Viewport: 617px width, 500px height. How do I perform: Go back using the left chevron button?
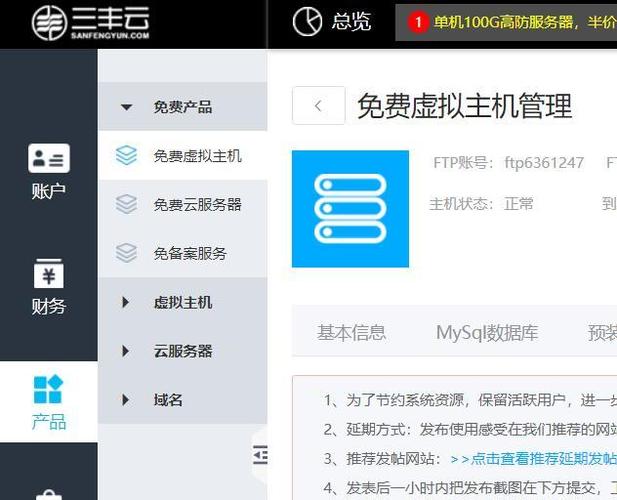[319, 105]
